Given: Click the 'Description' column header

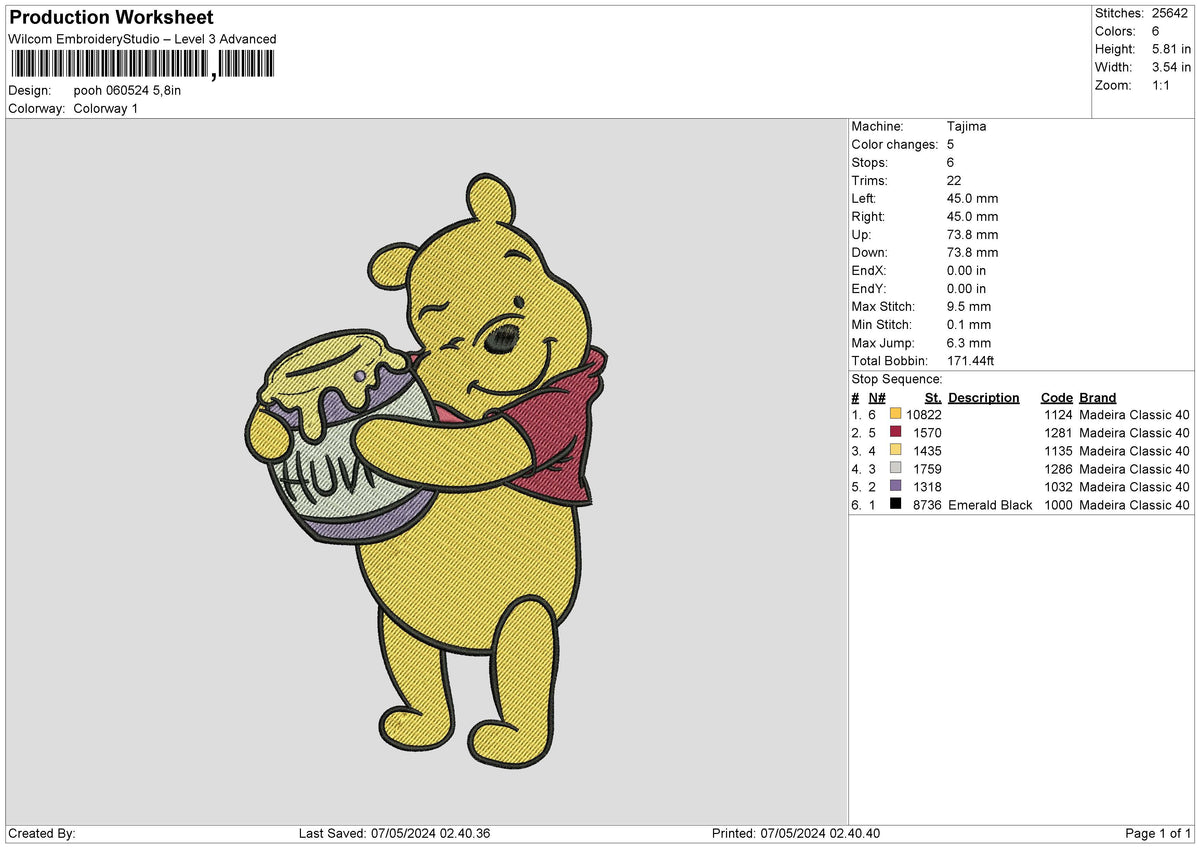Looking at the screenshot, I should click(x=984, y=398).
